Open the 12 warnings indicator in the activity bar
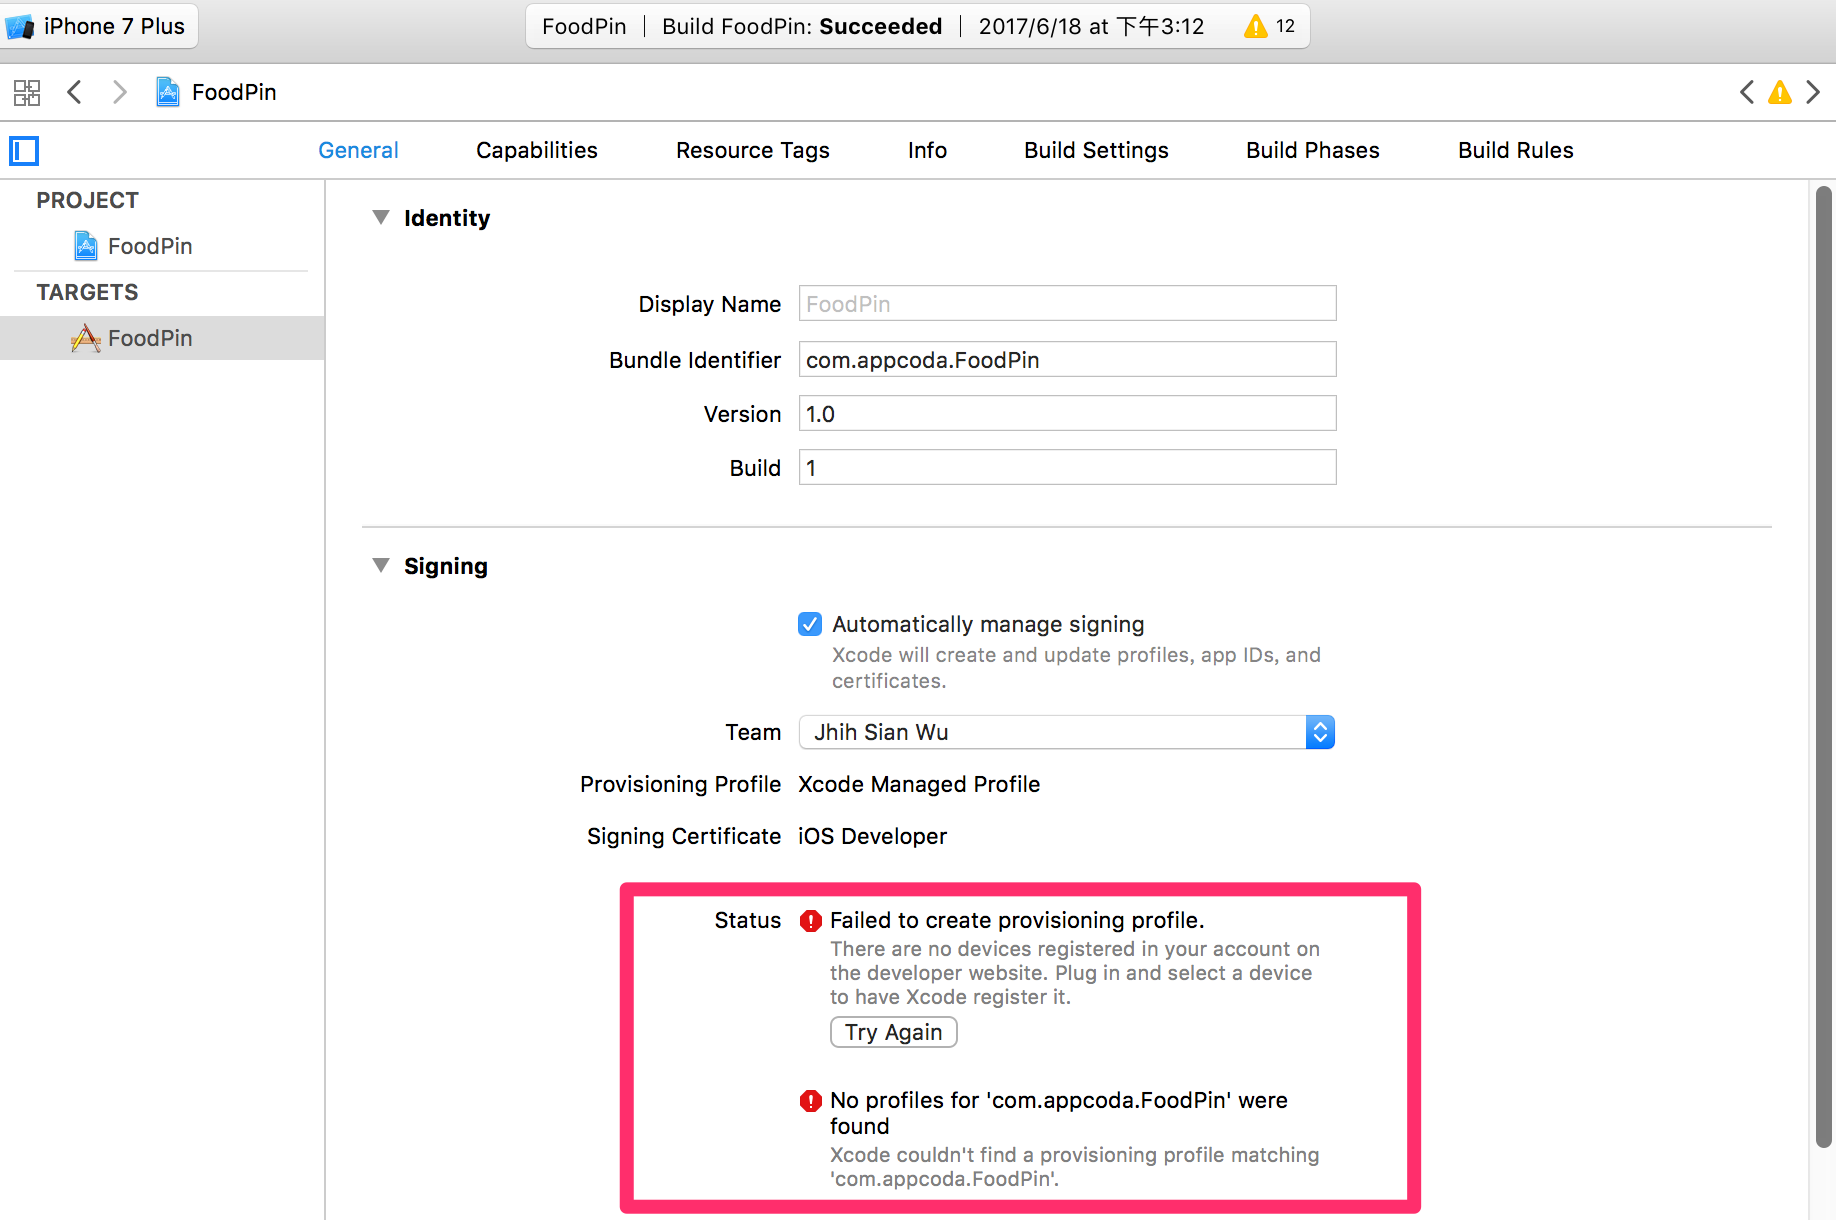The image size is (1836, 1220). (x=1270, y=27)
